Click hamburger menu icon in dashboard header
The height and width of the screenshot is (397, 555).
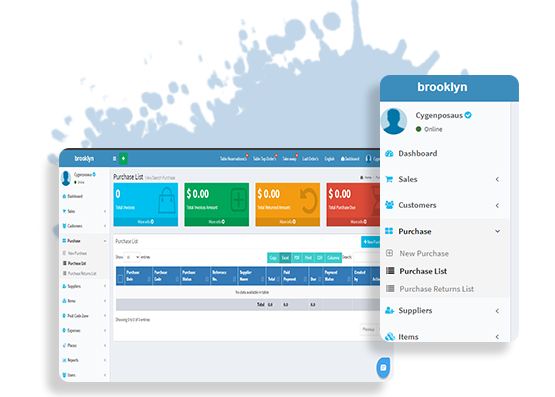114,159
